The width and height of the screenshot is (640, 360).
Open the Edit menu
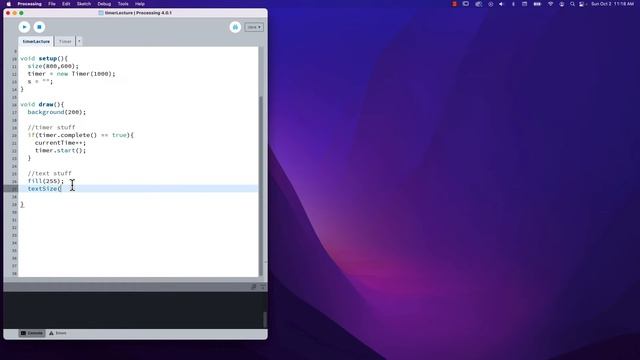66,4
